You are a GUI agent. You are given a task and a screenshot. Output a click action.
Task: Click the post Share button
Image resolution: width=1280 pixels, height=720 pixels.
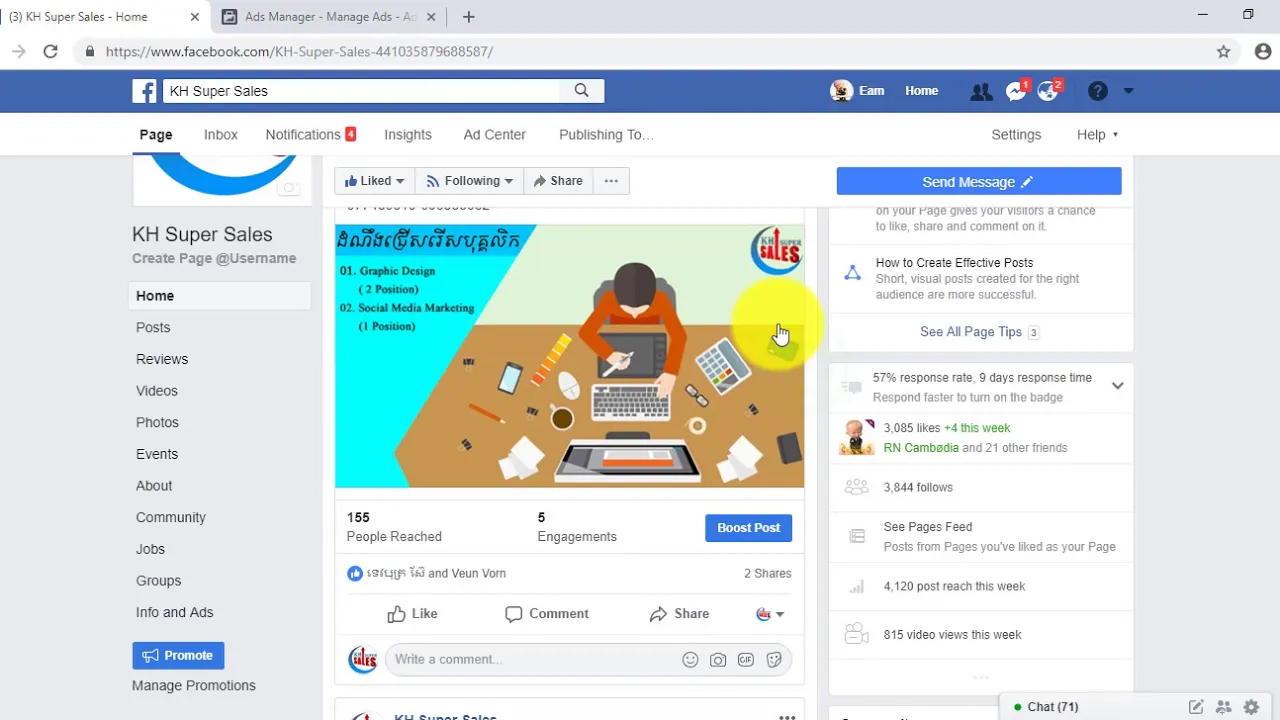coord(679,614)
